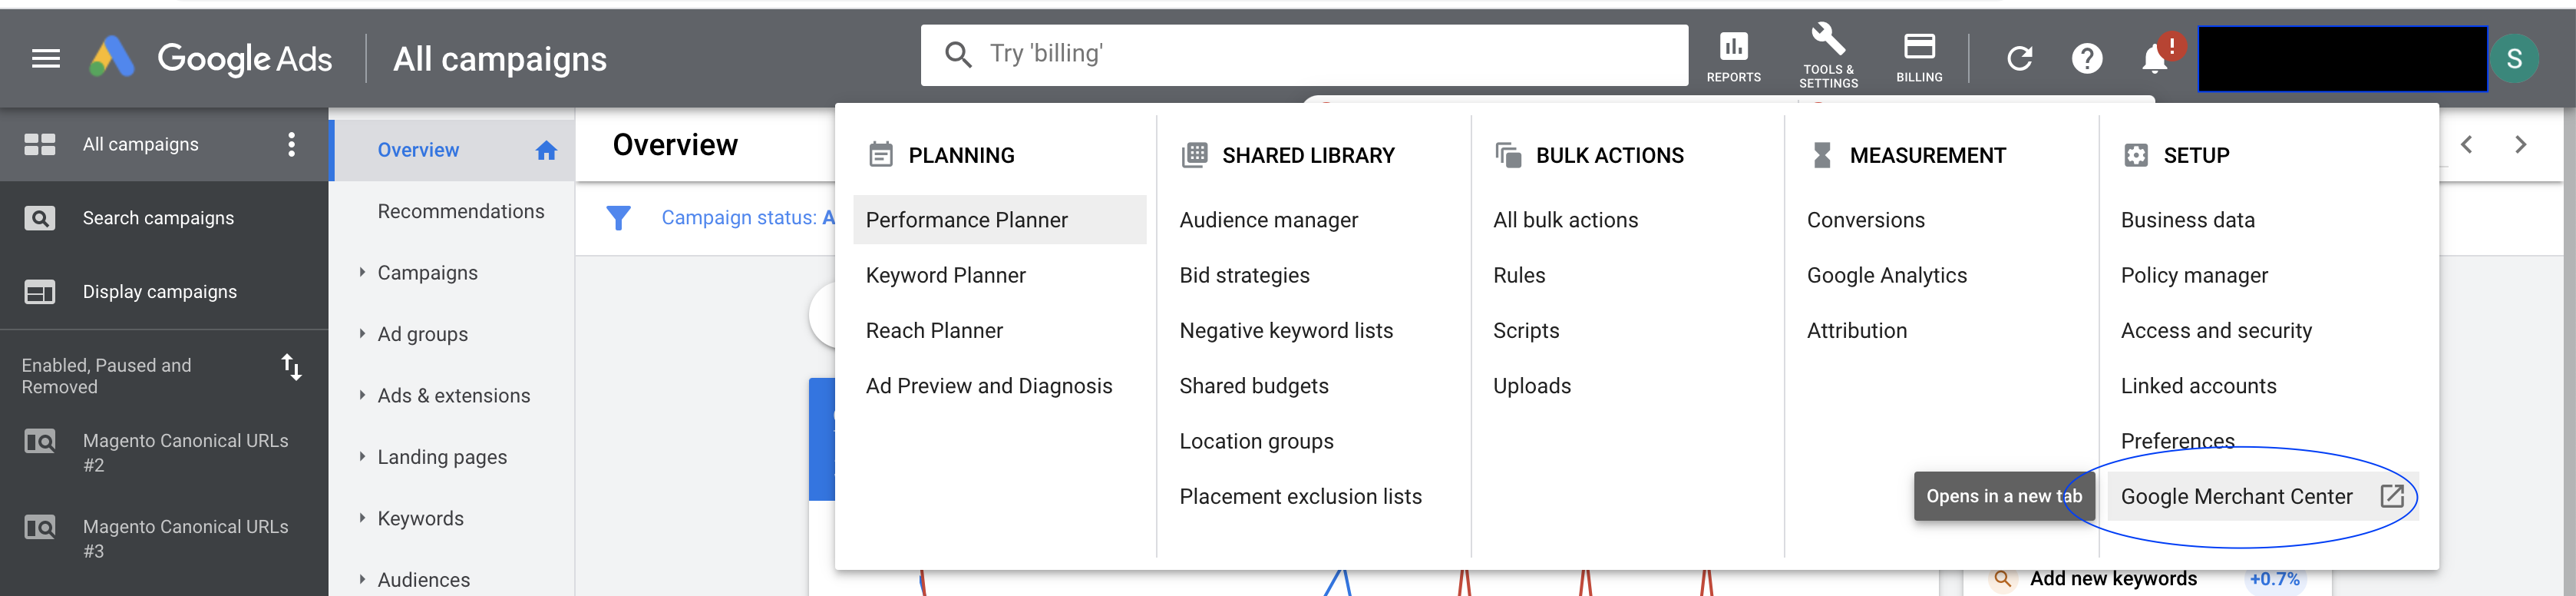Open the three-dot menu beside All campaigns
The height and width of the screenshot is (596, 2576).
(x=291, y=144)
